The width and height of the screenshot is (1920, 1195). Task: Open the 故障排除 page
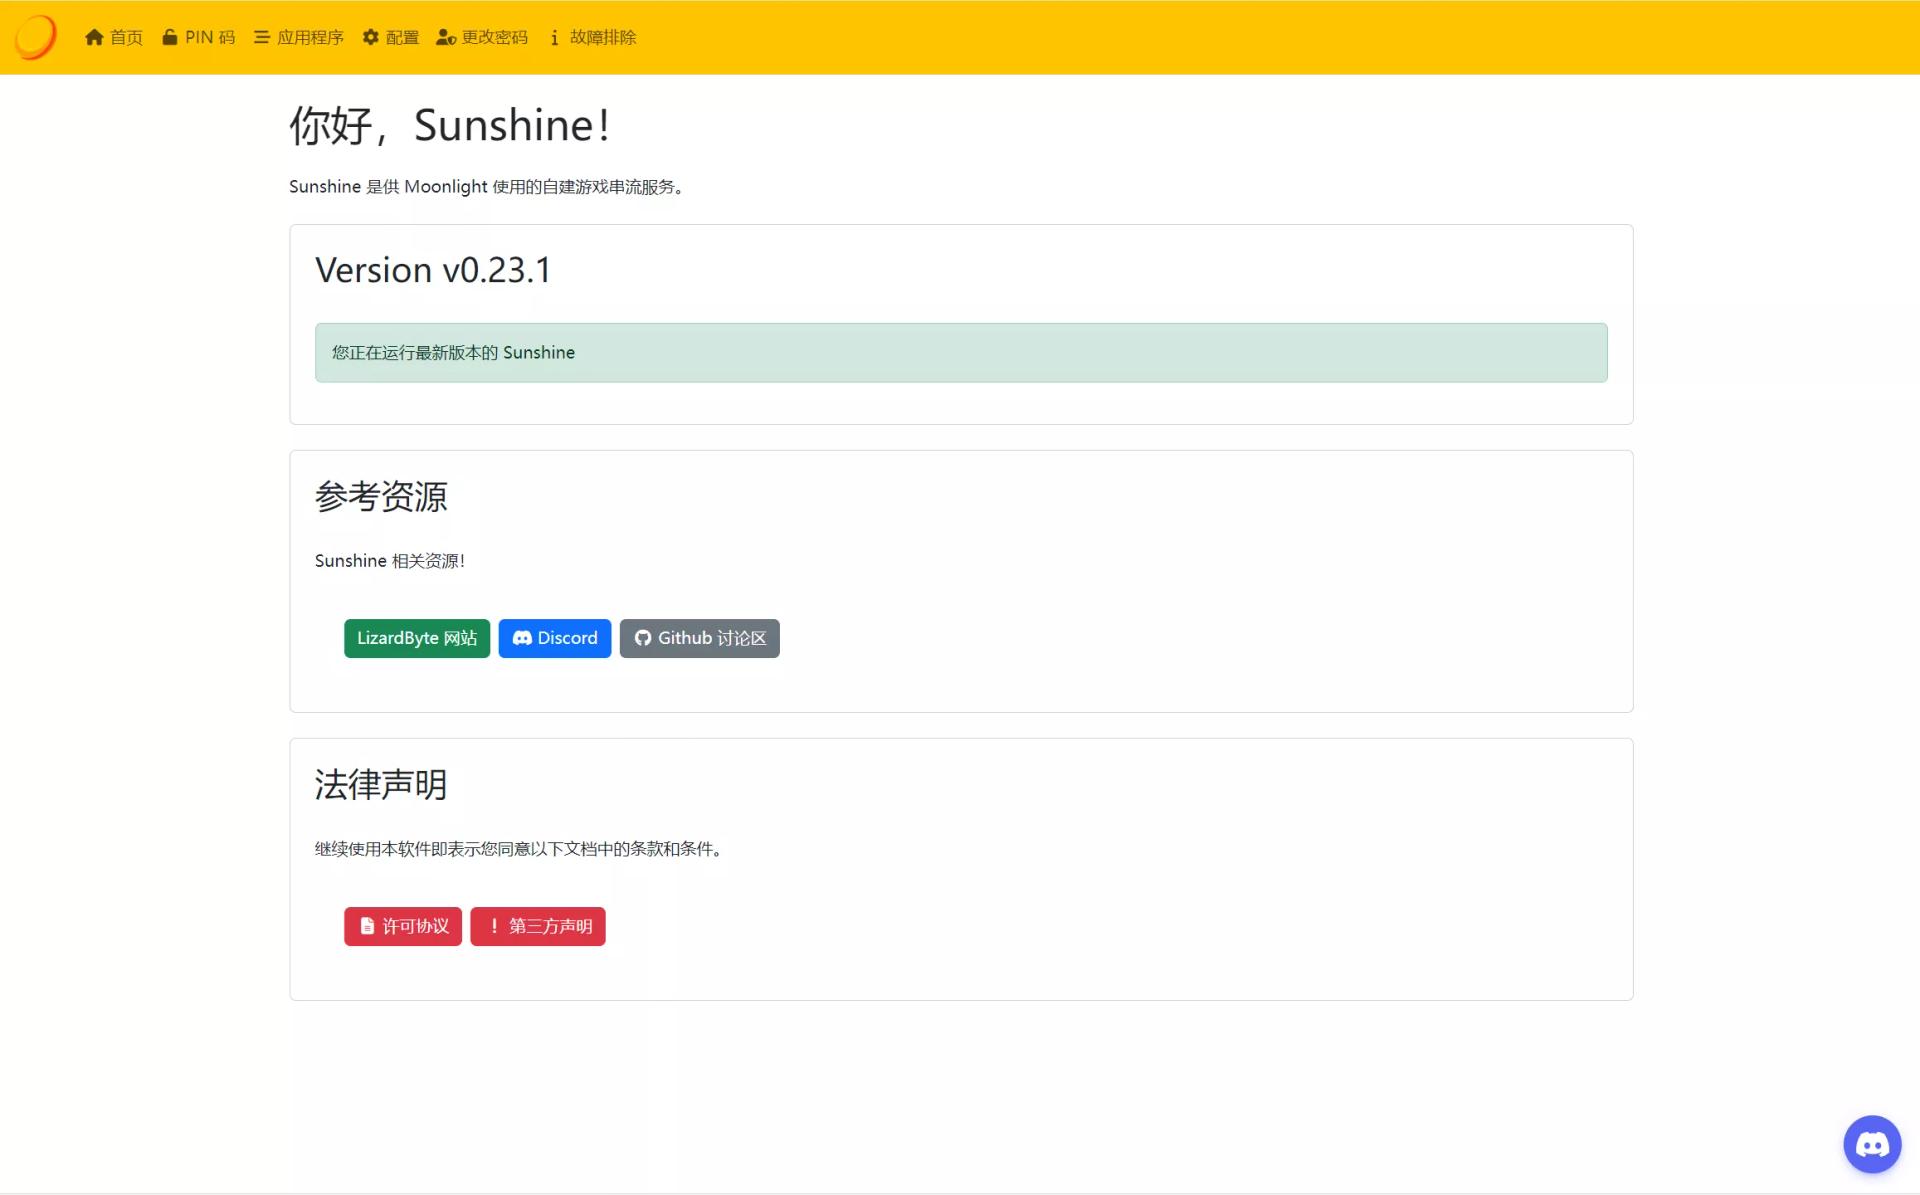(593, 37)
